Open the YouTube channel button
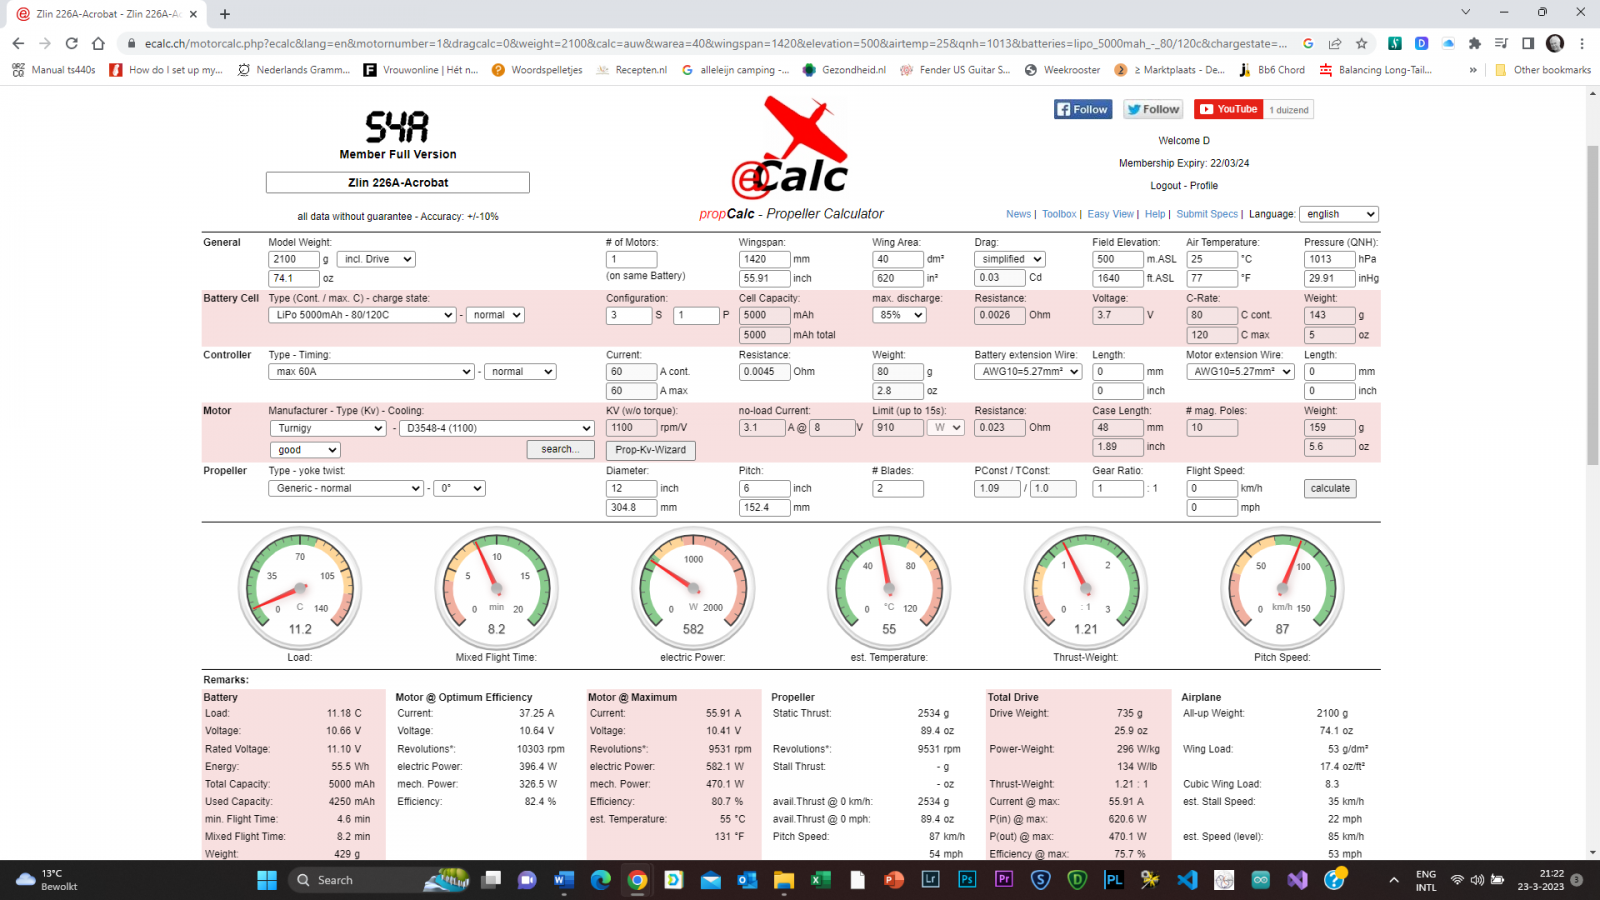 [x=1228, y=109]
